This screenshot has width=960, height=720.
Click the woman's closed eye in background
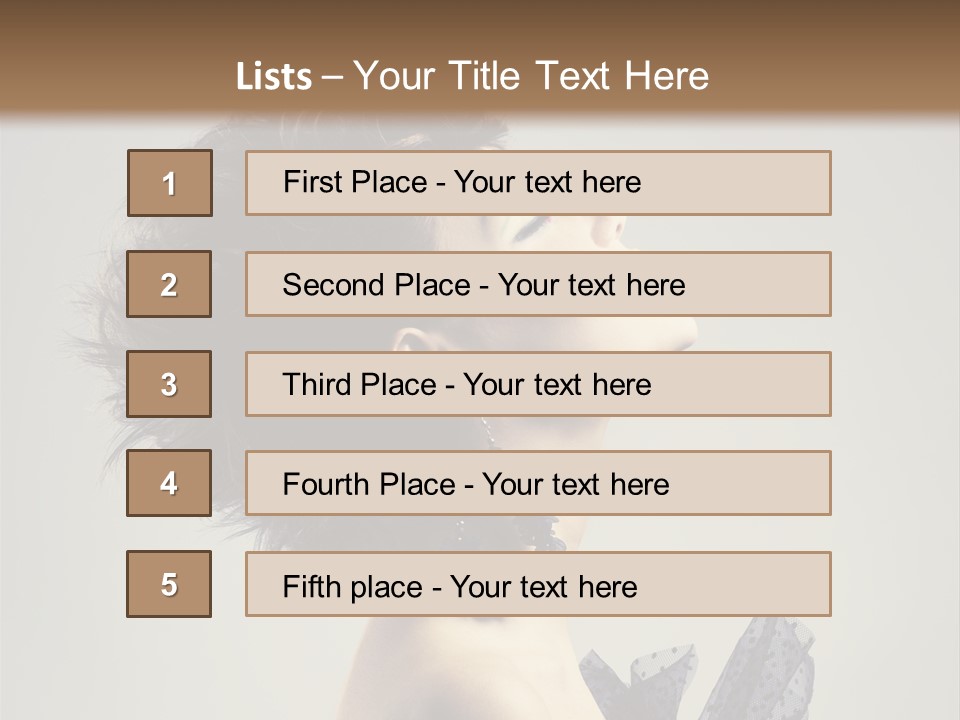point(535,226)
